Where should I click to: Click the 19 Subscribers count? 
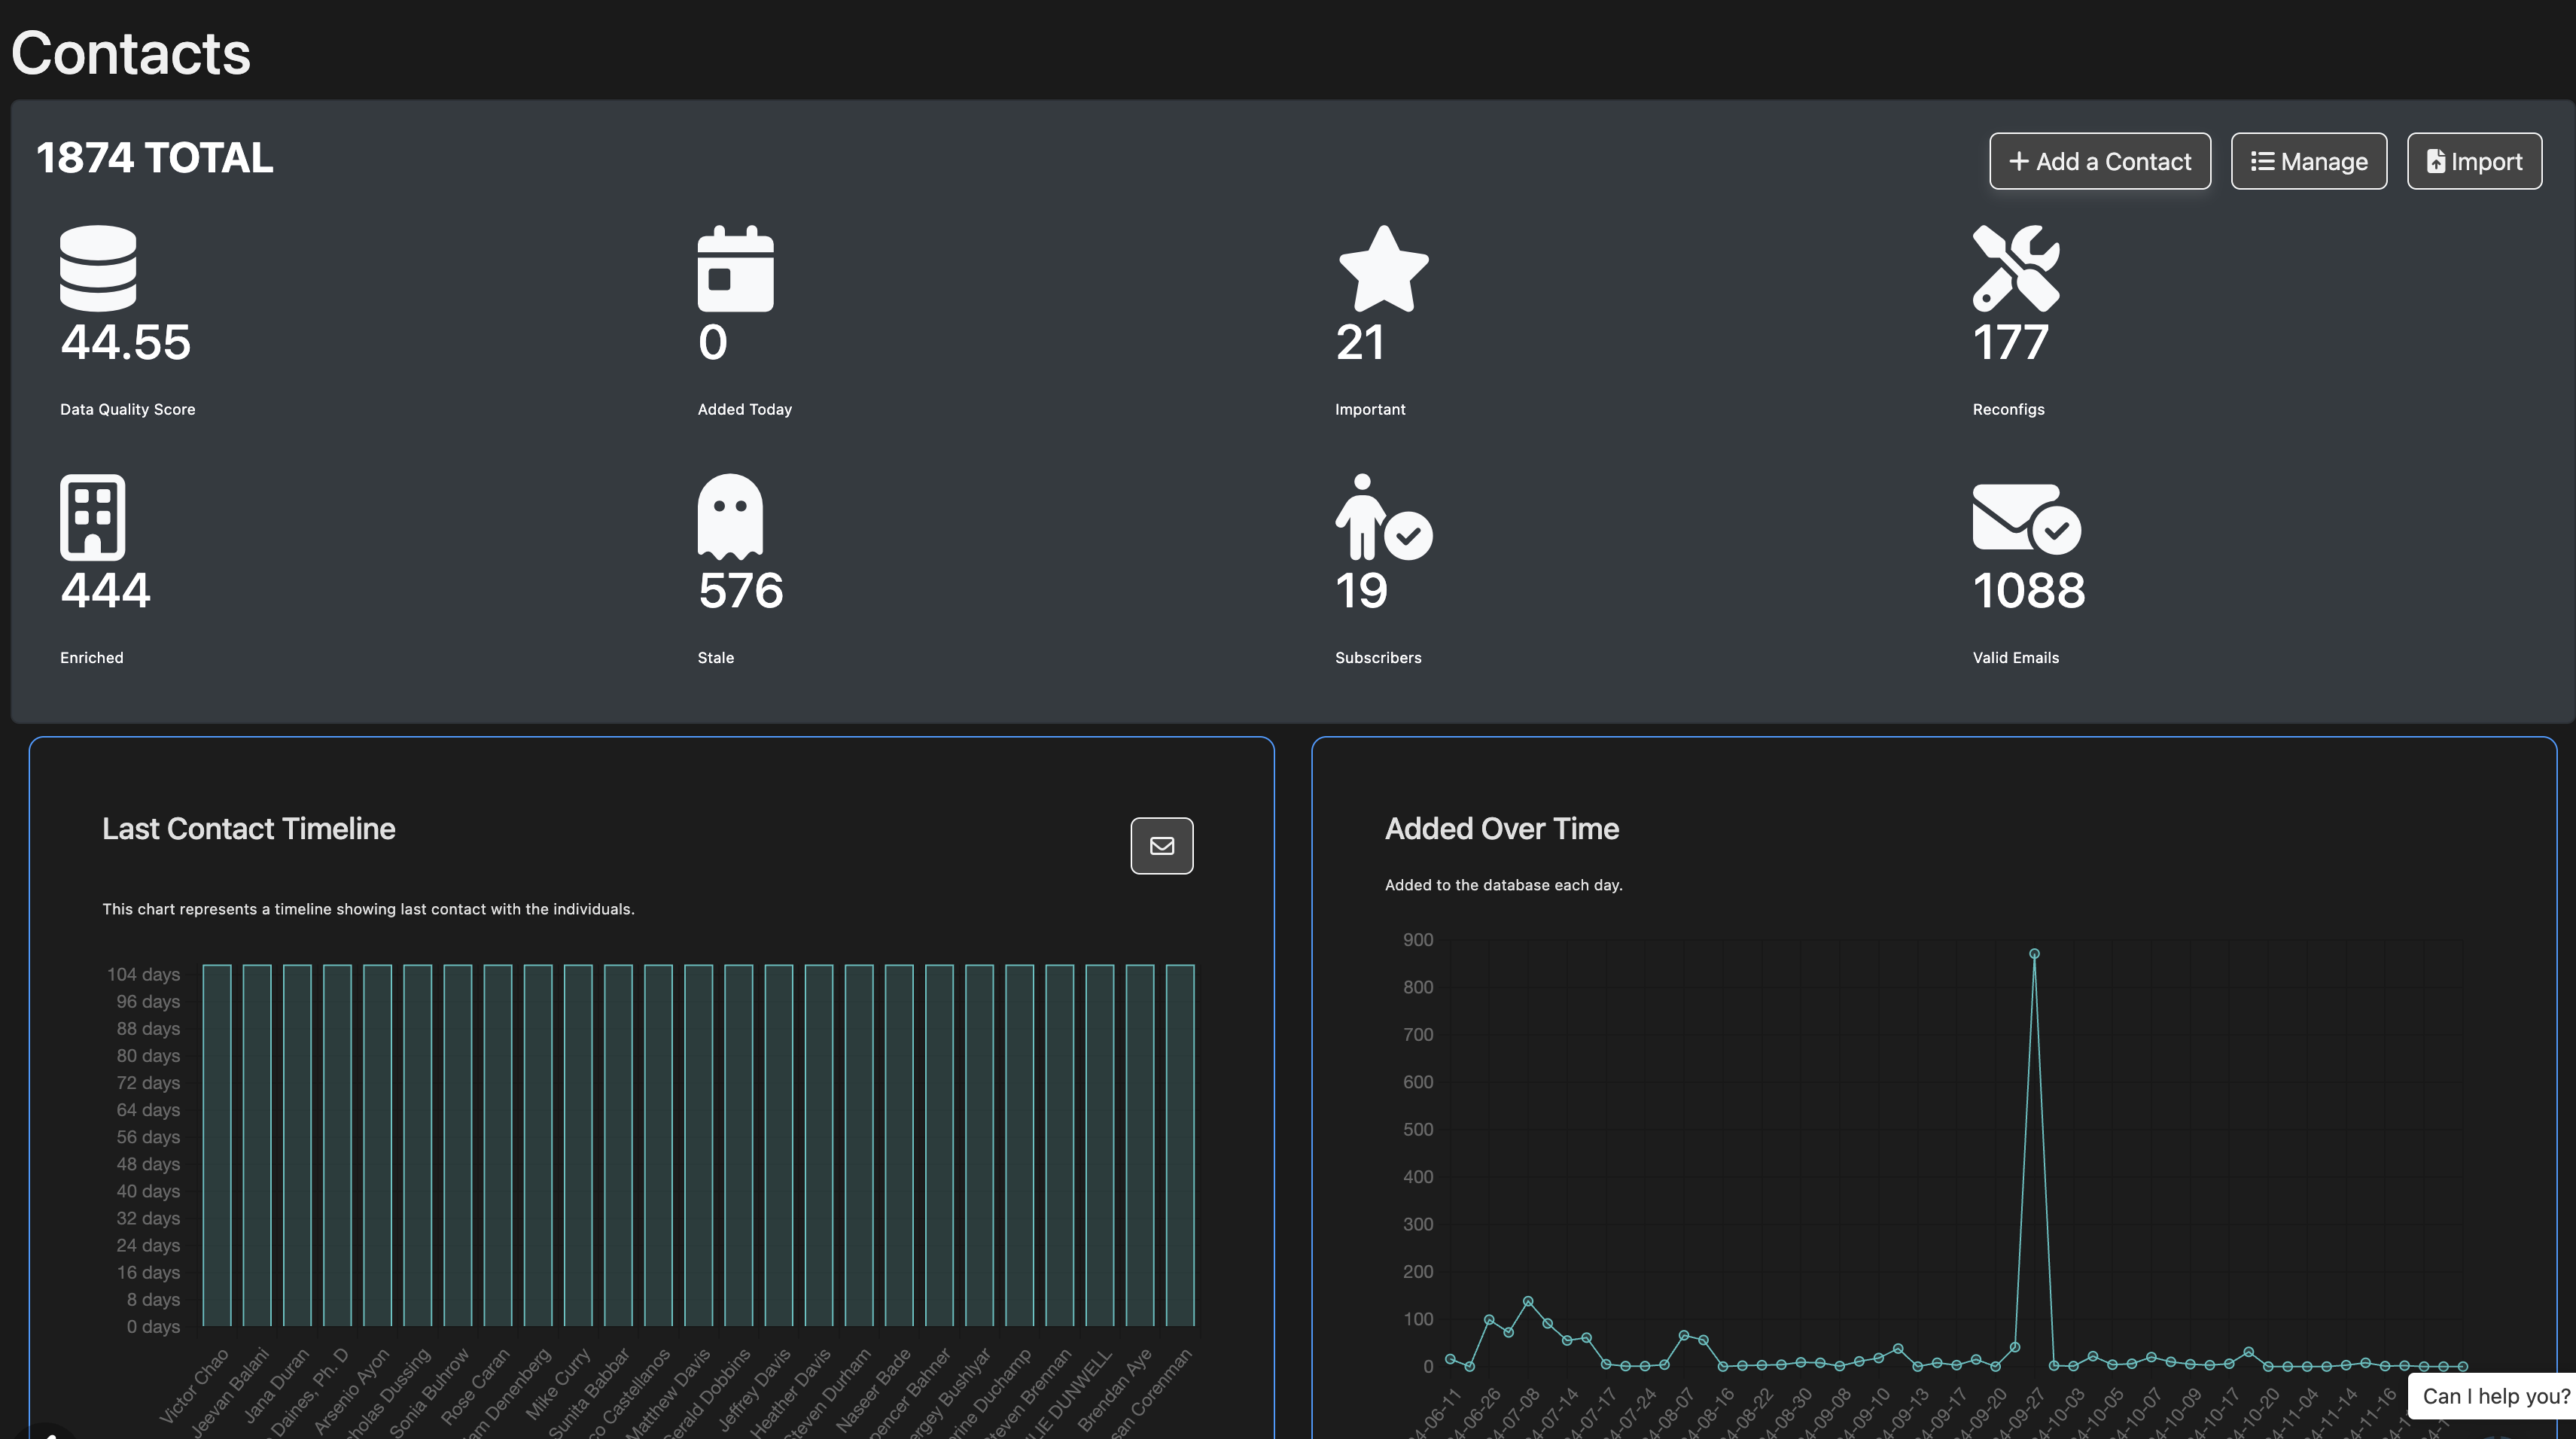1361,590
